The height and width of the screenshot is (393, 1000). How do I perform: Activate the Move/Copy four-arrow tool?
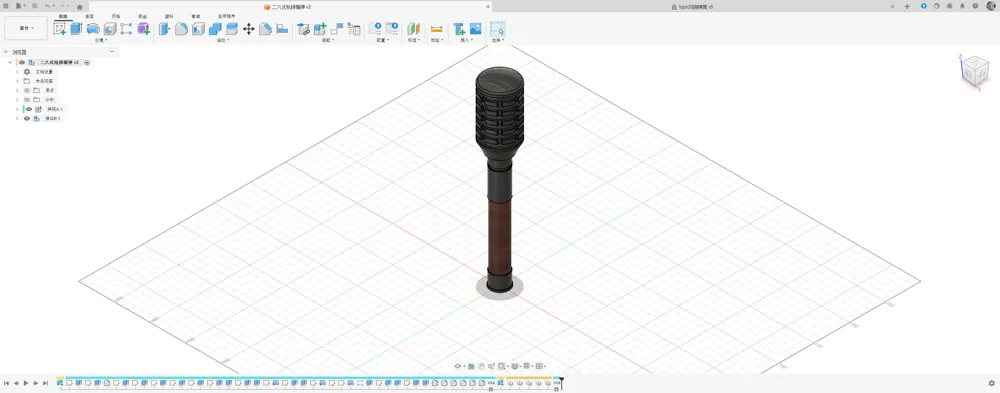click(249, 29)
